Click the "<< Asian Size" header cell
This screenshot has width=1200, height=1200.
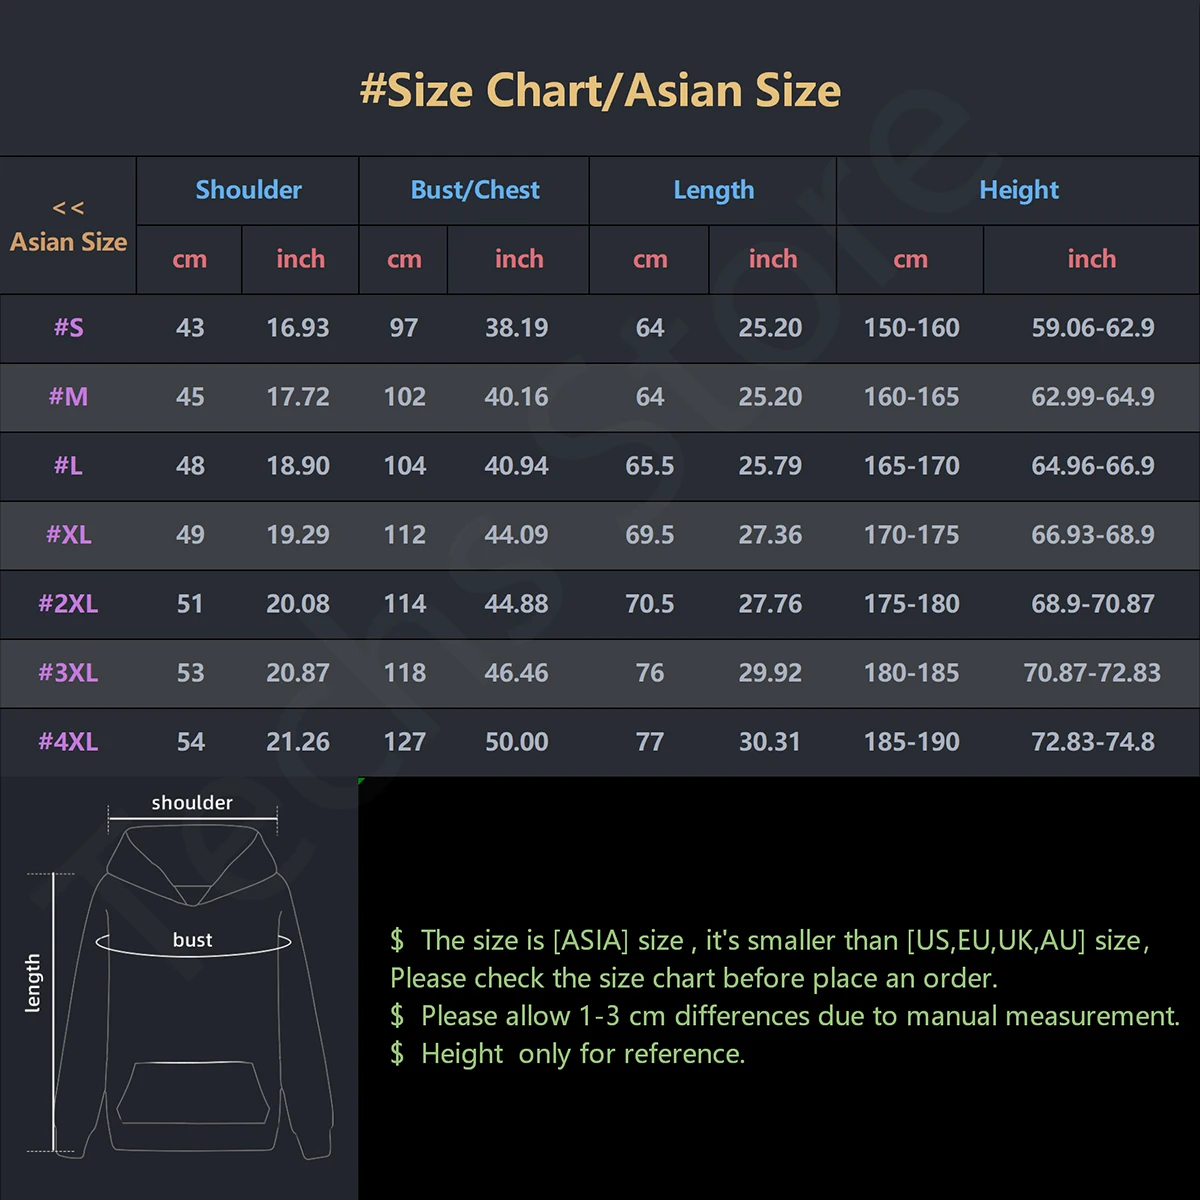pyautogui.click(x=68, y=226)
